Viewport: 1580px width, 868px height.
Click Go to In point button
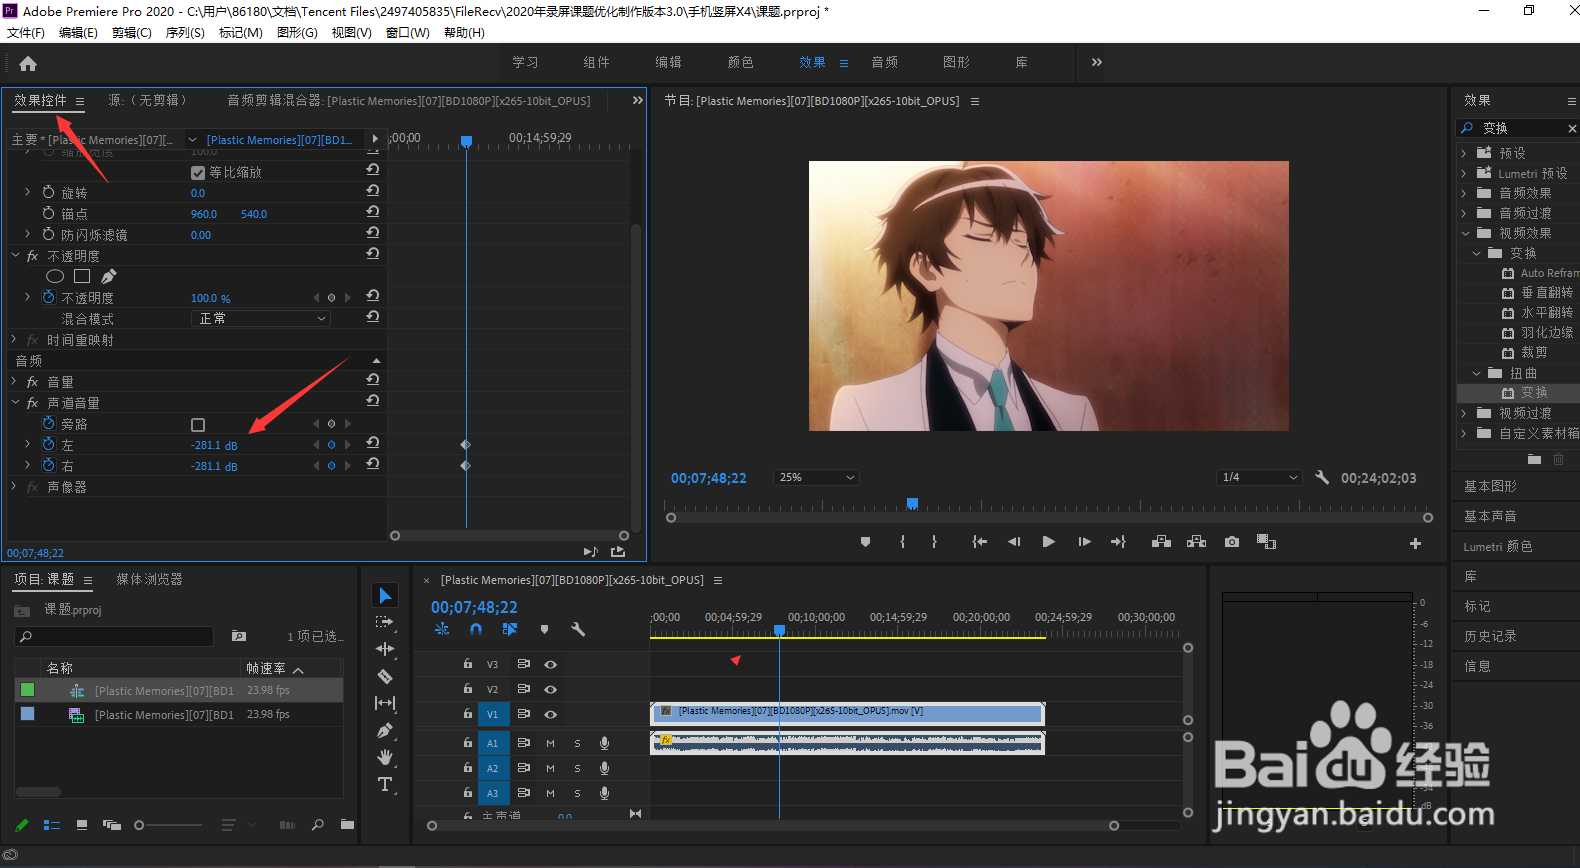tap(980, 542)
